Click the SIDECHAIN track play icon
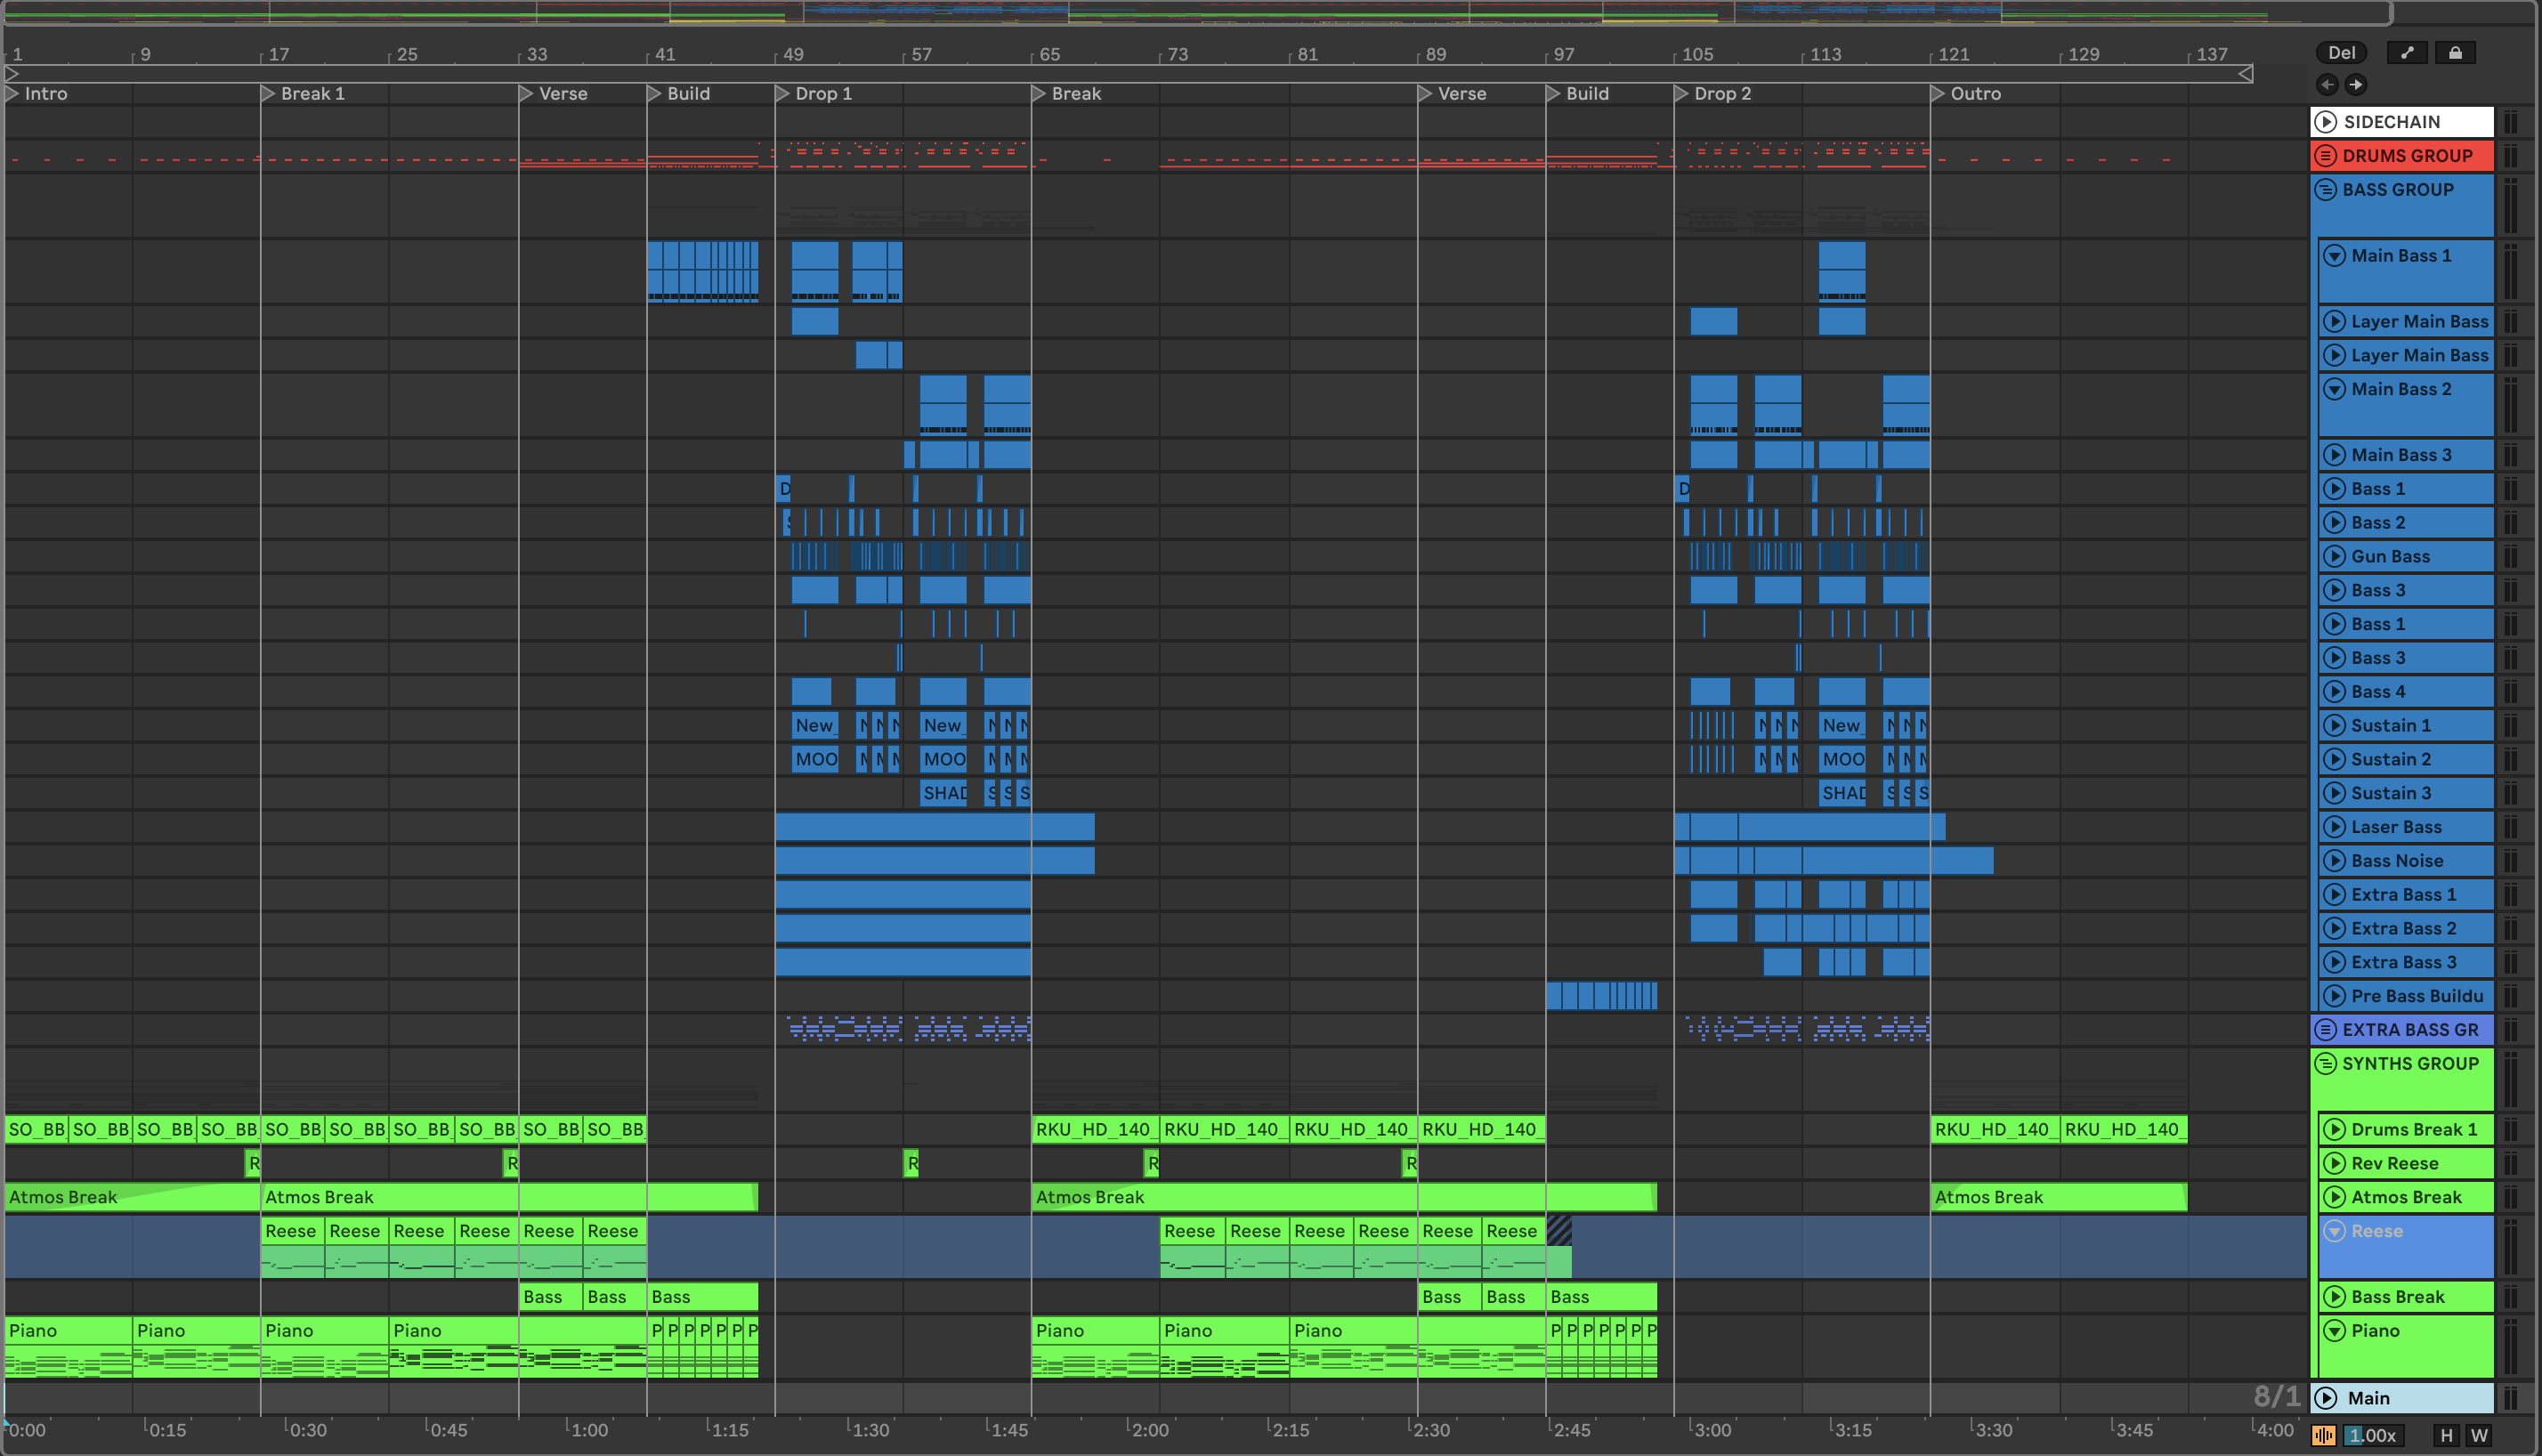 tap(2326, 122)
